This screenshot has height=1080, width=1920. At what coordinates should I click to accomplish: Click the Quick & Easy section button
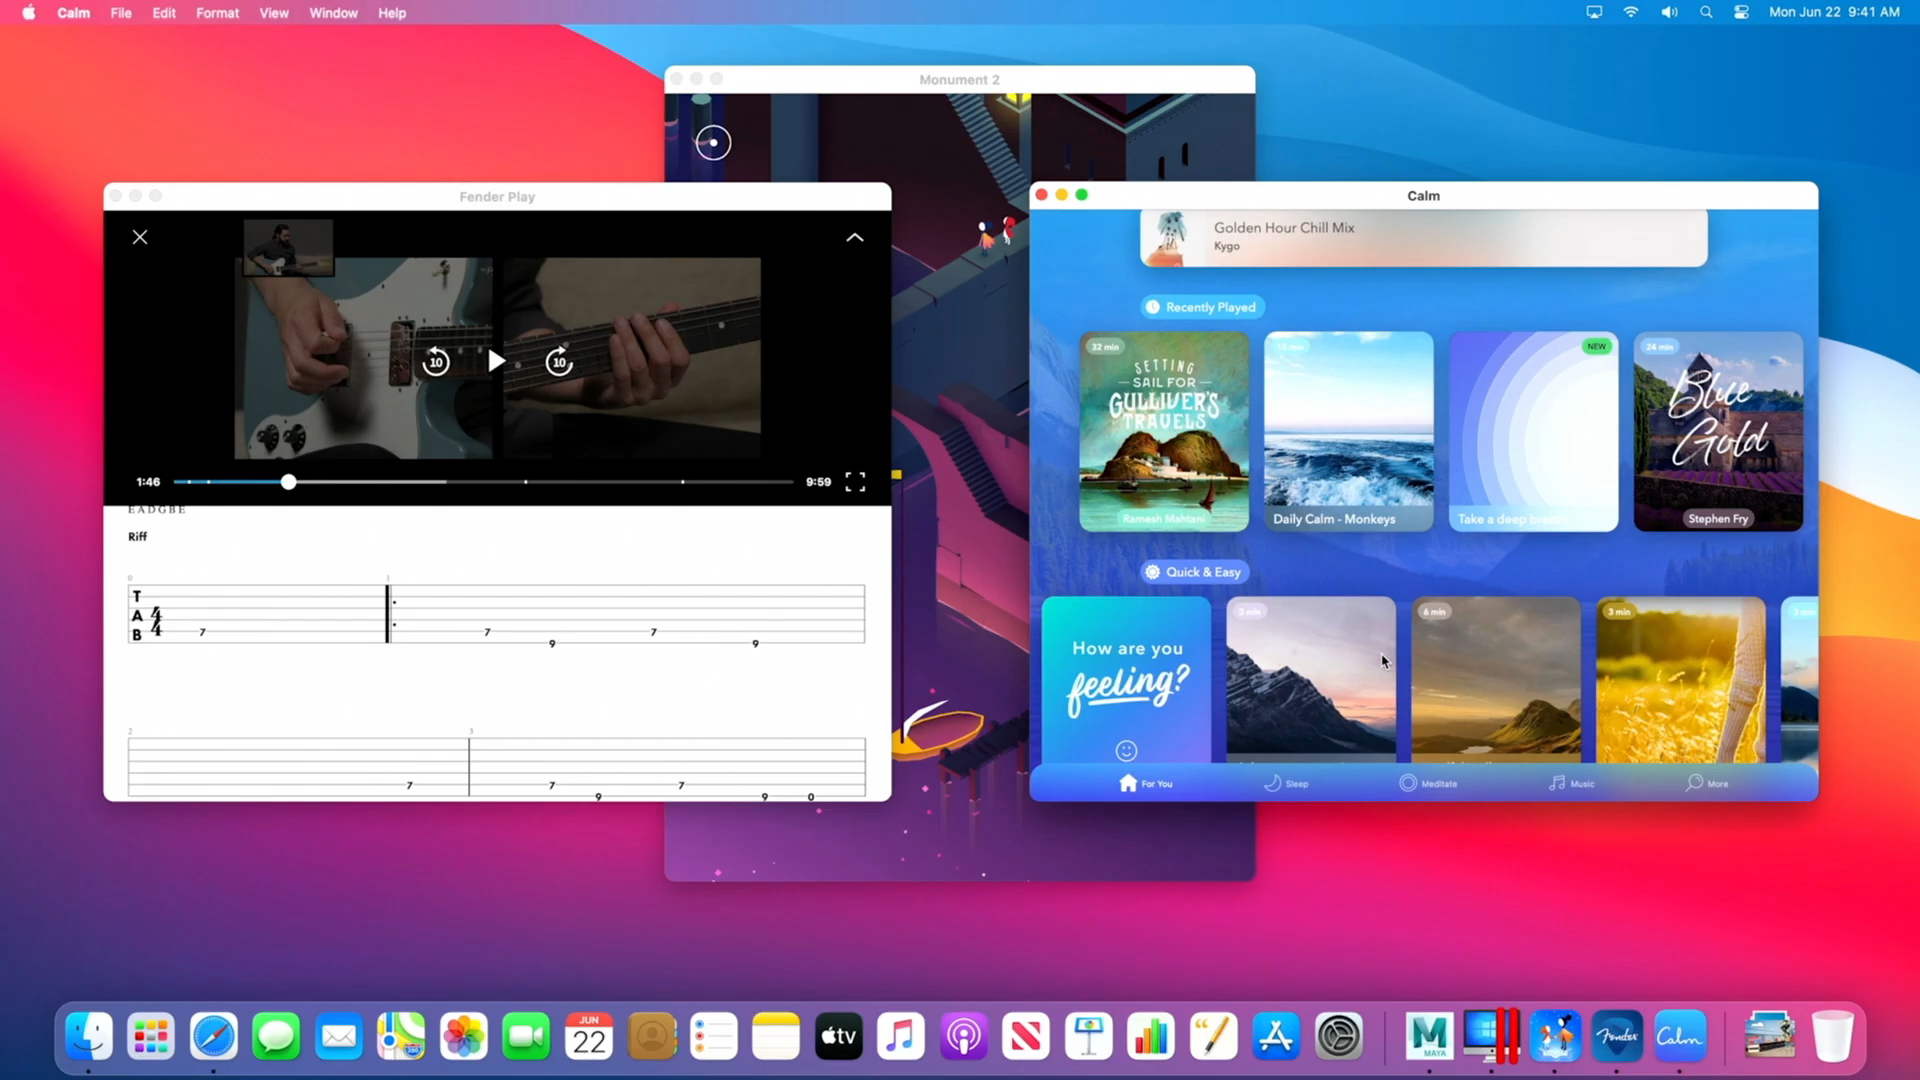(1194, 572)
